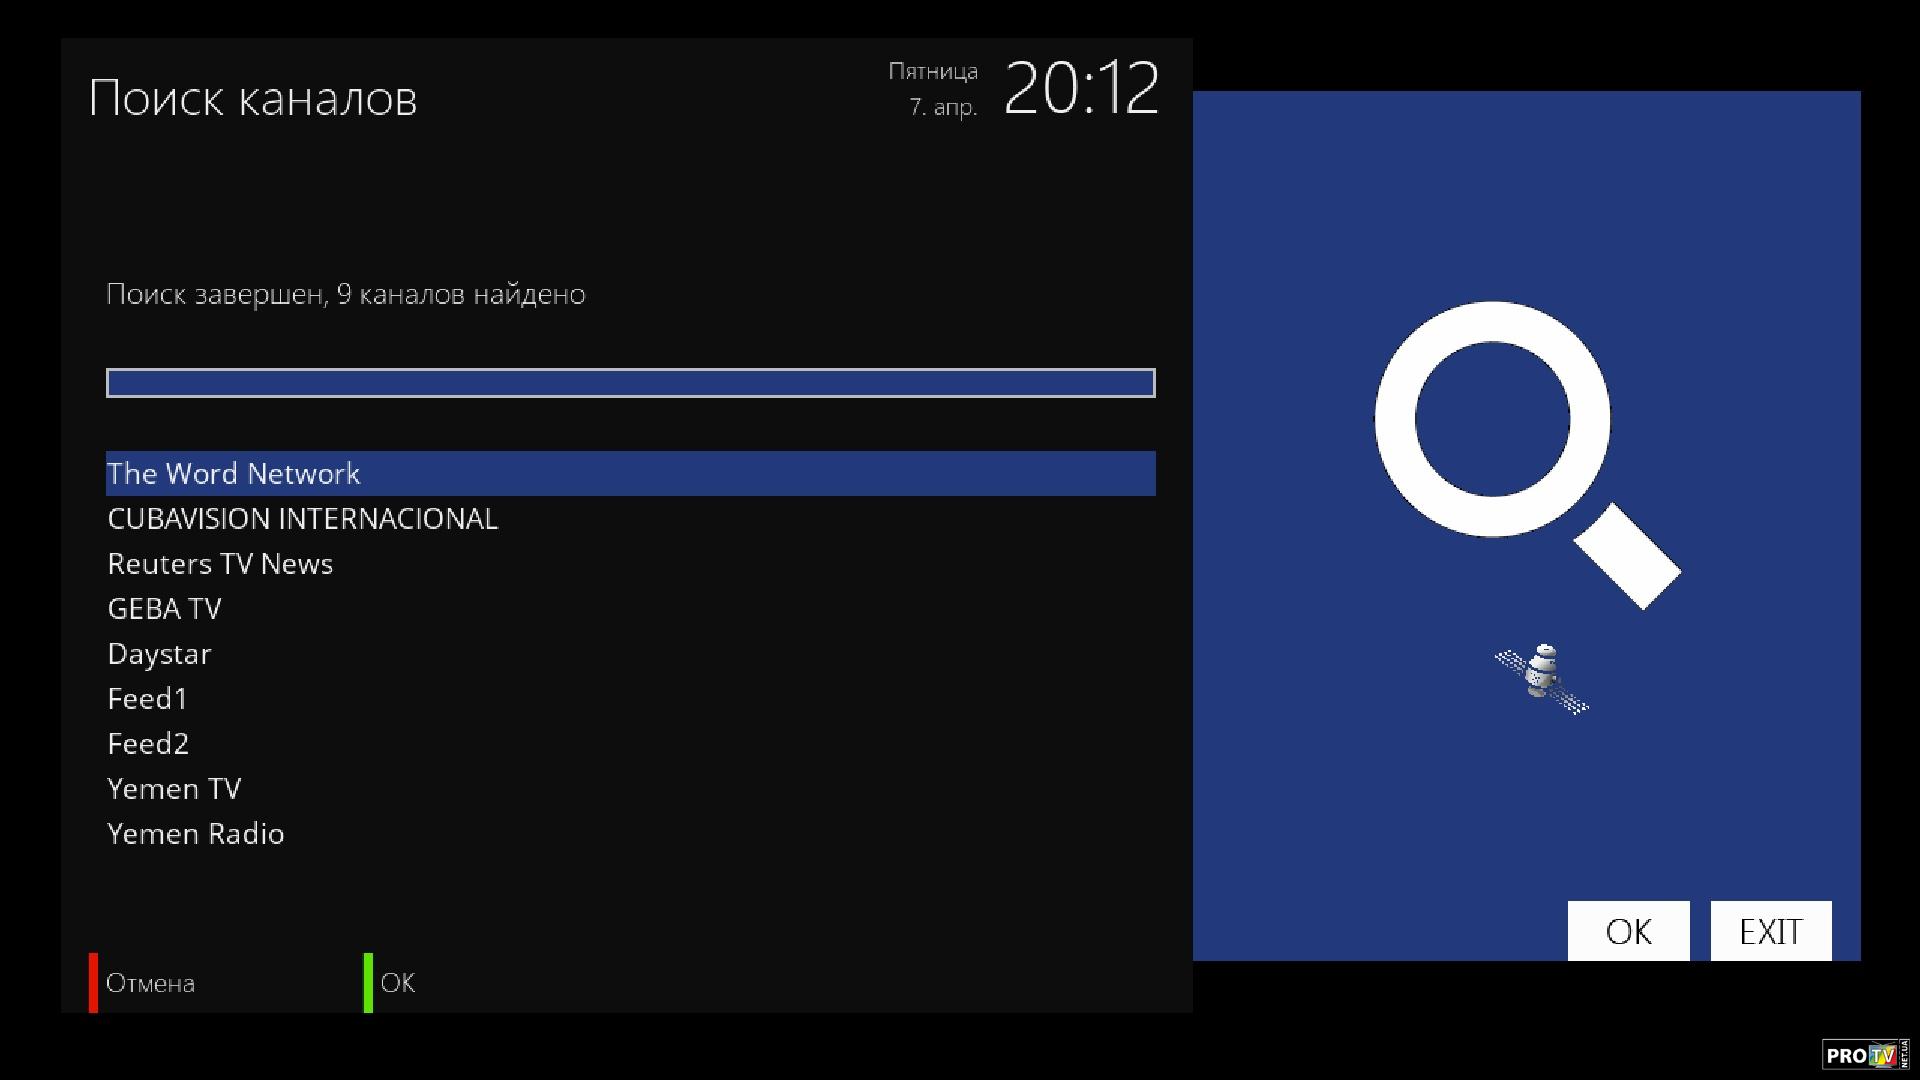
Task: Click the 20:12 clock display
Action: 1081,88
